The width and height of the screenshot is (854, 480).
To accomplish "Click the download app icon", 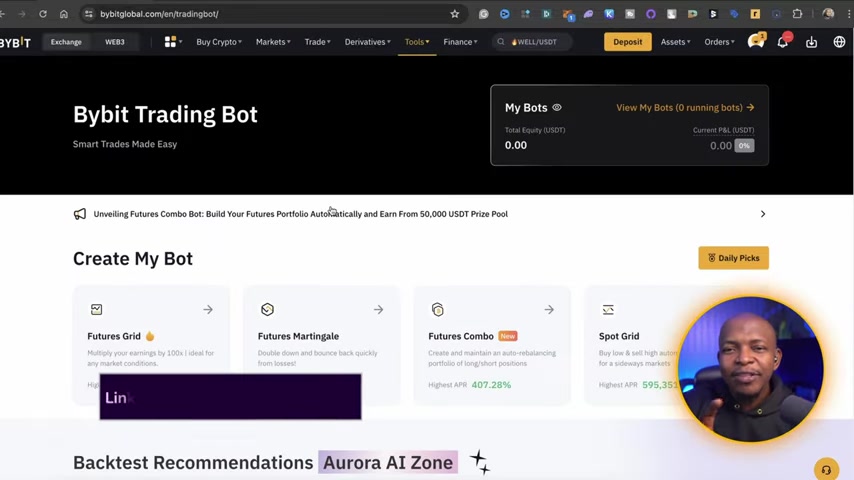I will (x=812, y=42).
